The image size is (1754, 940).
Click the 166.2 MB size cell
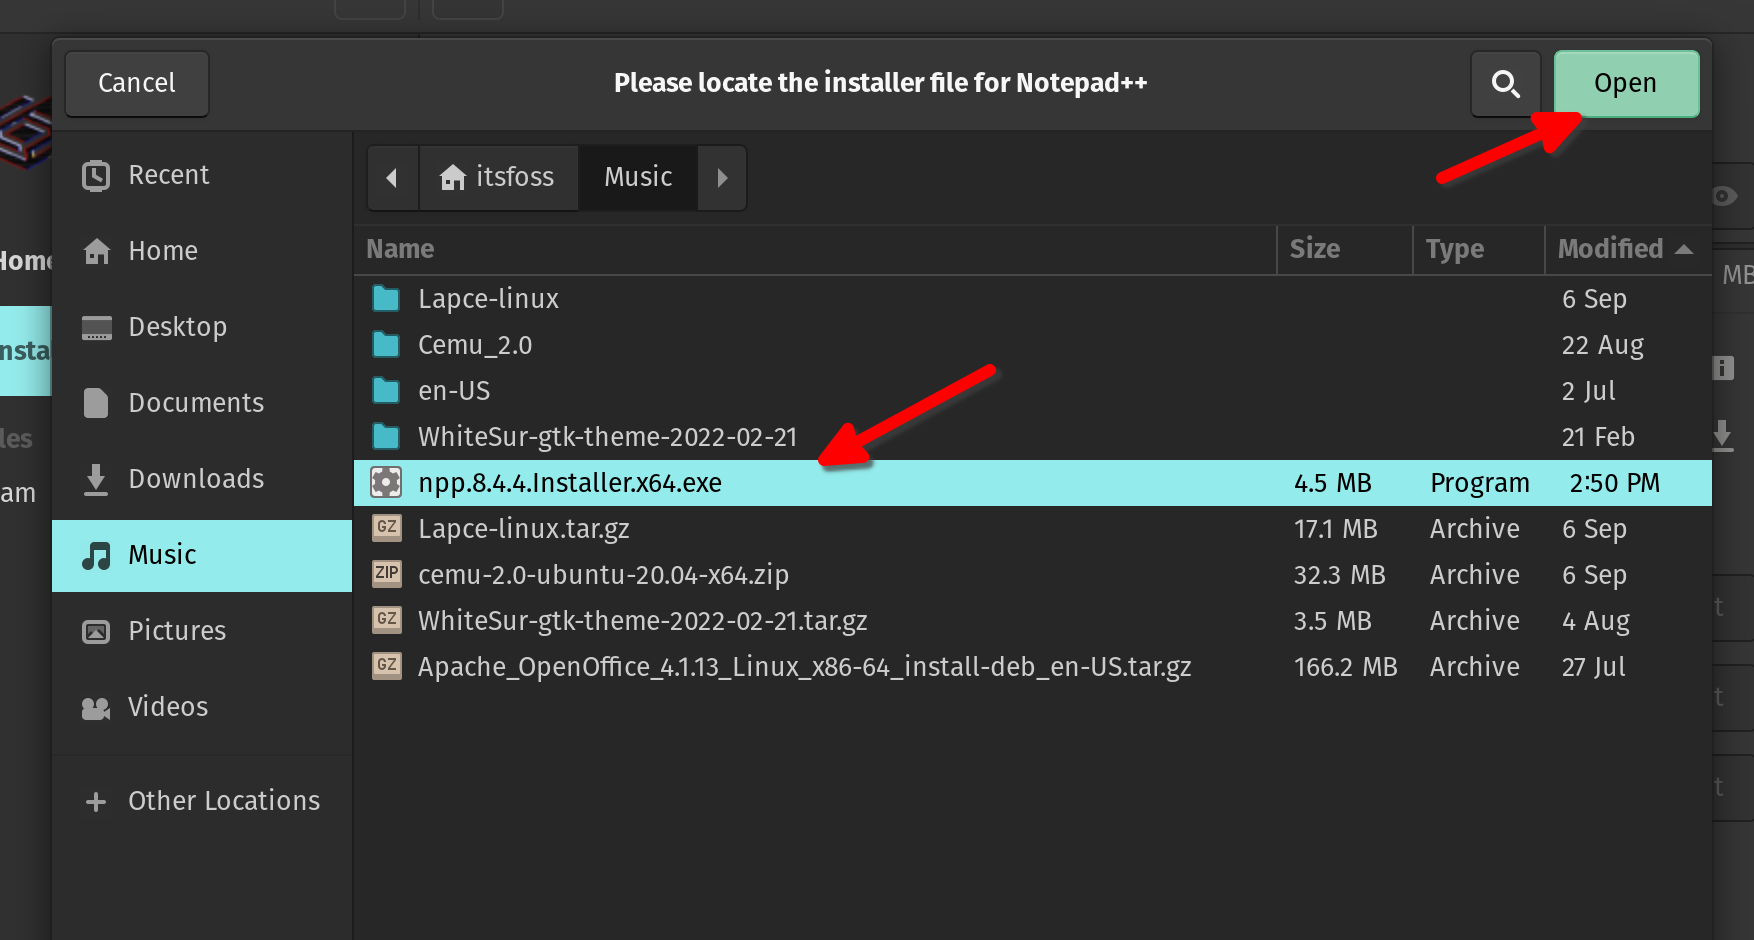(1346, 667)
